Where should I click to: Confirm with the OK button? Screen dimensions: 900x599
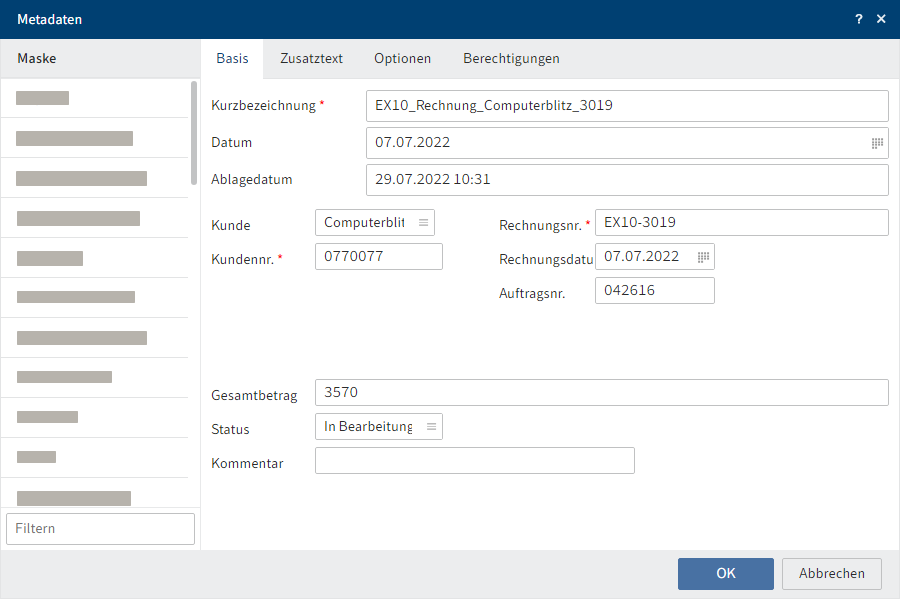pyautogui.click(x=726, y=574)
